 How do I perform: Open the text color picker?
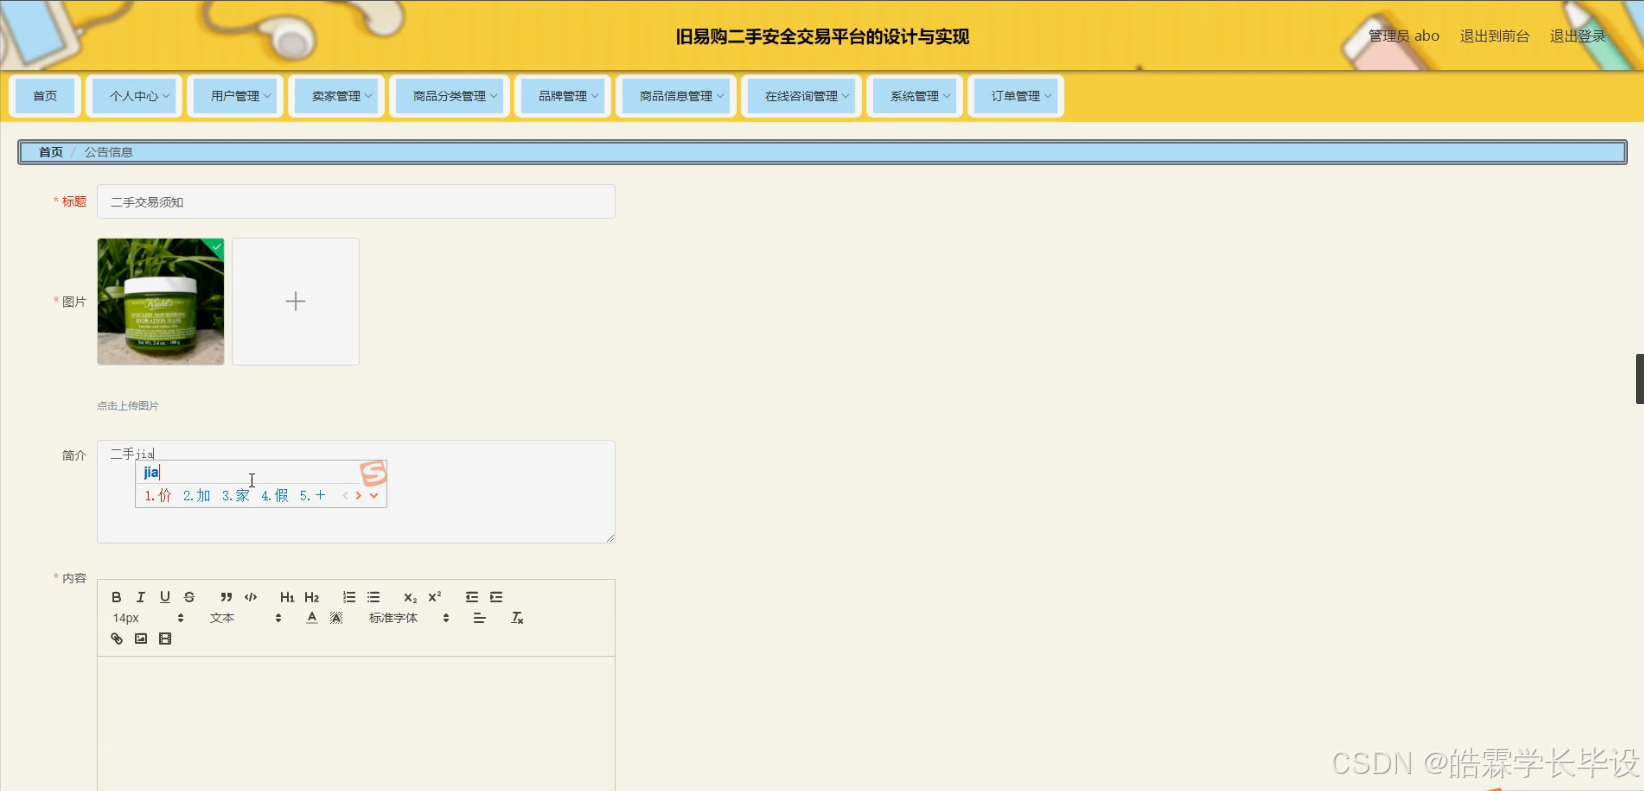click(x=312, y=618)
